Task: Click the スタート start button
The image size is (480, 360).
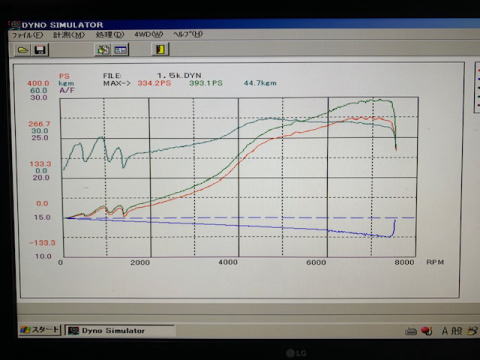Action: coord(40,330)
